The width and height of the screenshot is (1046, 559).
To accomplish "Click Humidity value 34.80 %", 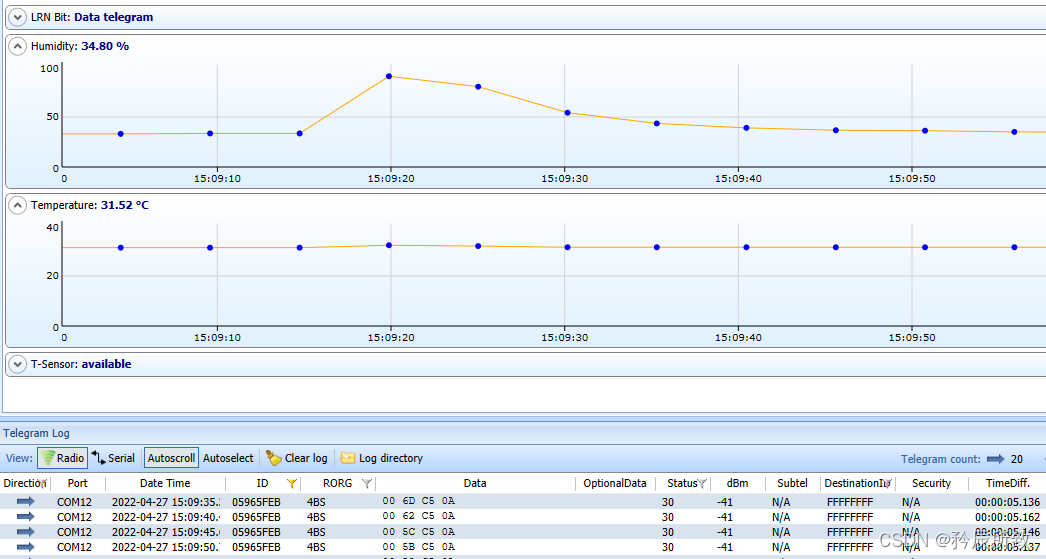I will point(105,46).
